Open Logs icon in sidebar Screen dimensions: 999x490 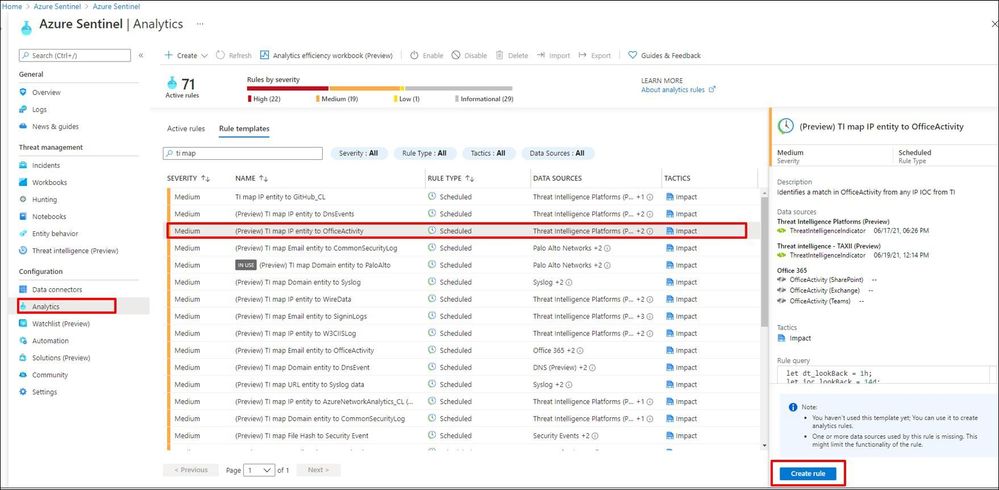[x=23, y=110]
